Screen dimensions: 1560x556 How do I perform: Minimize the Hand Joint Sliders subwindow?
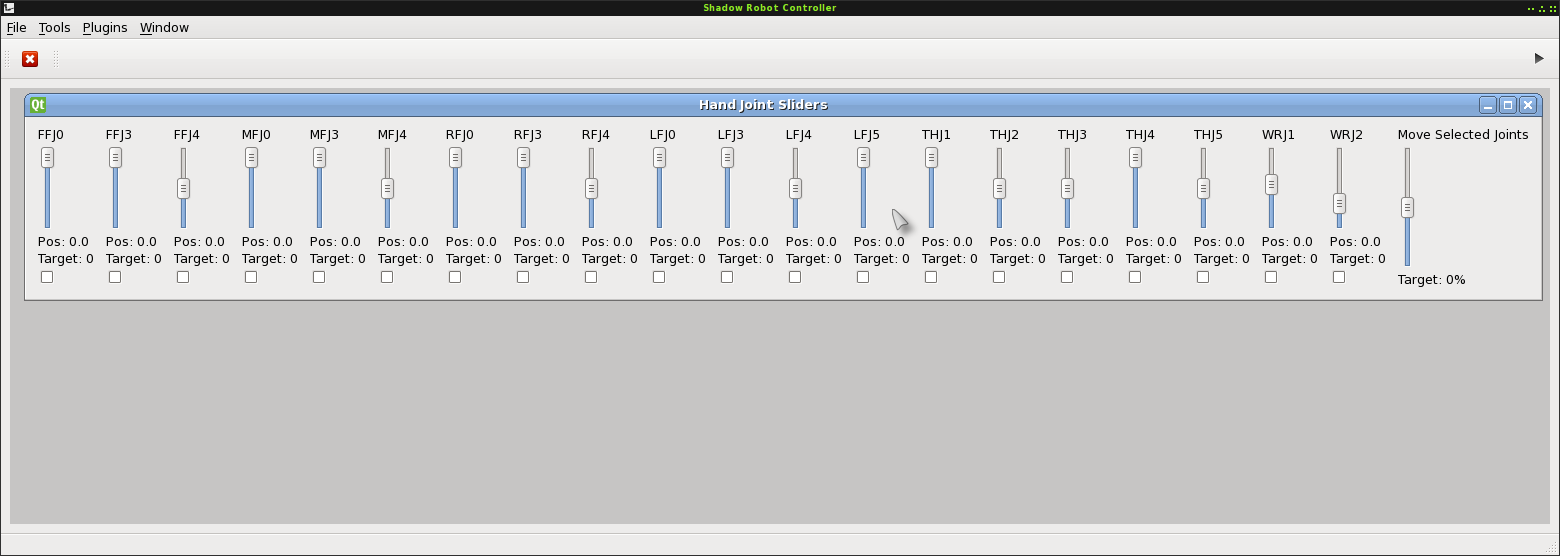click(x=1488, y=105)
